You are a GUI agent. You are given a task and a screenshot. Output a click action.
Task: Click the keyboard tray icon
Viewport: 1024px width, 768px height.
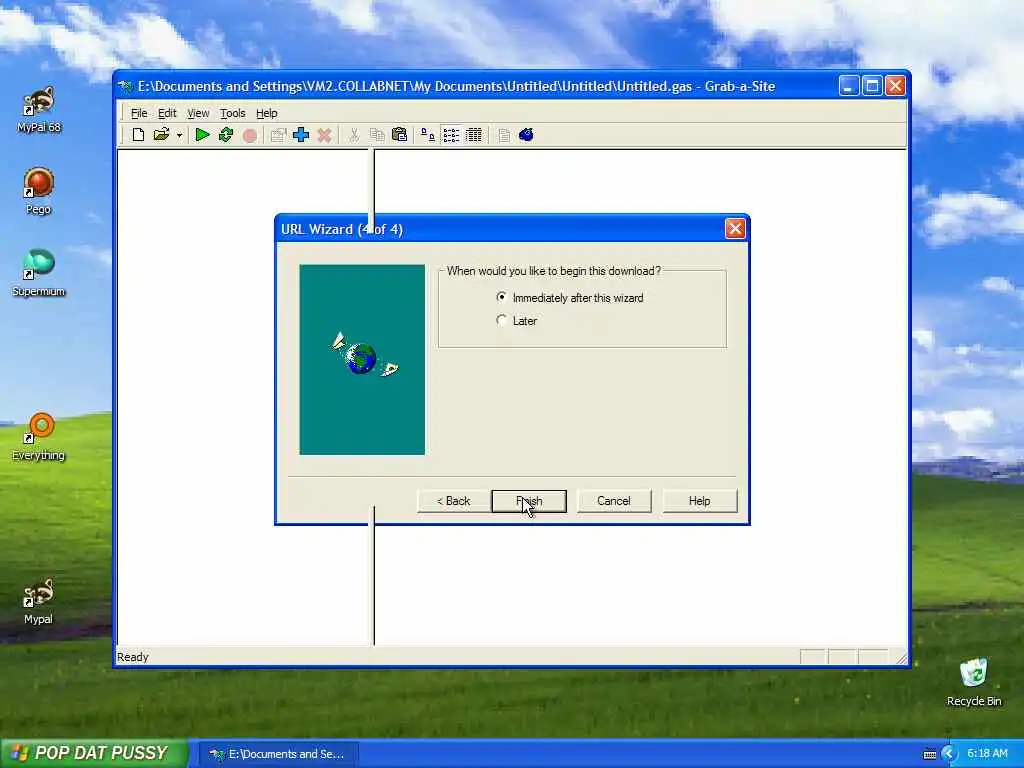930,754
